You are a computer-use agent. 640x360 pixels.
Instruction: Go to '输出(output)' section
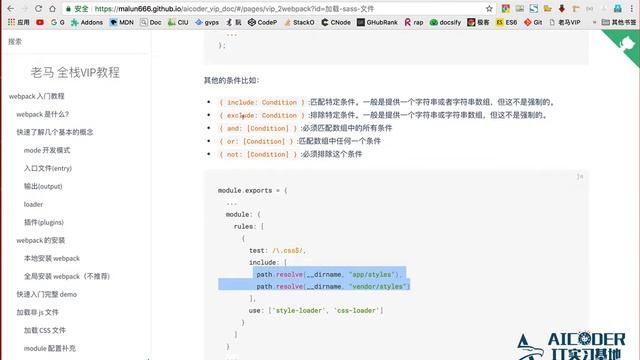[x=43, y=186]
